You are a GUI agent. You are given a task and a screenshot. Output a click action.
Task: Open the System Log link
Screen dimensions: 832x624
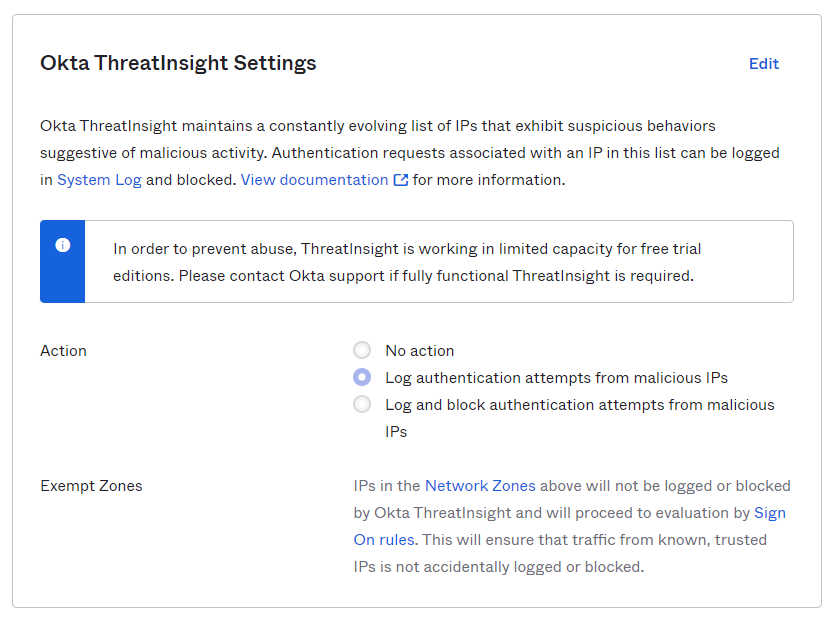99,180
